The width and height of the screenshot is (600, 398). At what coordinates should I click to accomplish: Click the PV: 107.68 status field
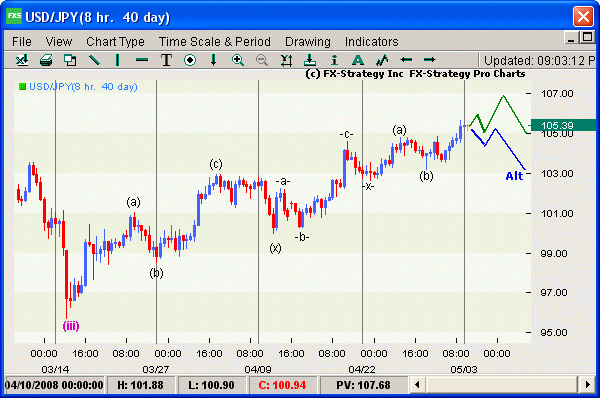pyautogui.click(x=363, y=385)
